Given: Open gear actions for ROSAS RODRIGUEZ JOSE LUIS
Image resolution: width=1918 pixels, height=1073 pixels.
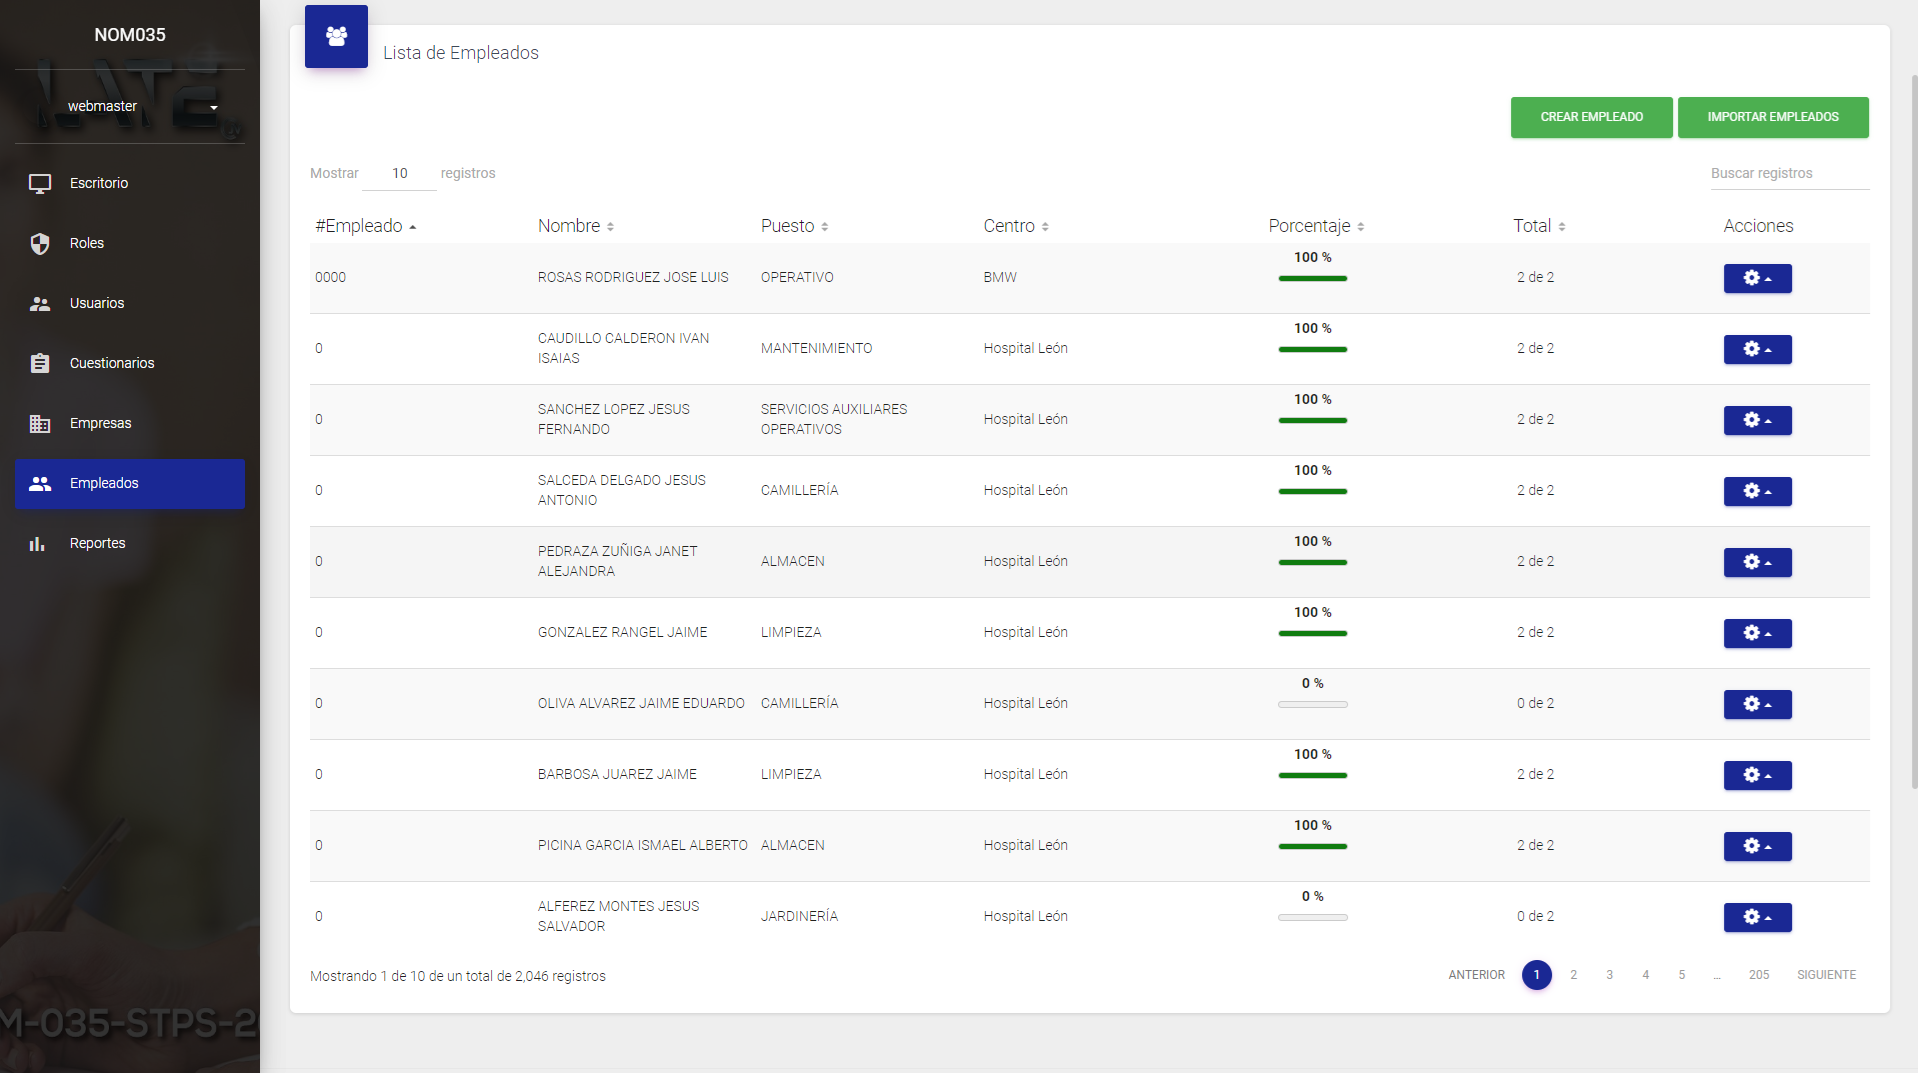Looking at the screenshot, I should [x=1757, y=278].
